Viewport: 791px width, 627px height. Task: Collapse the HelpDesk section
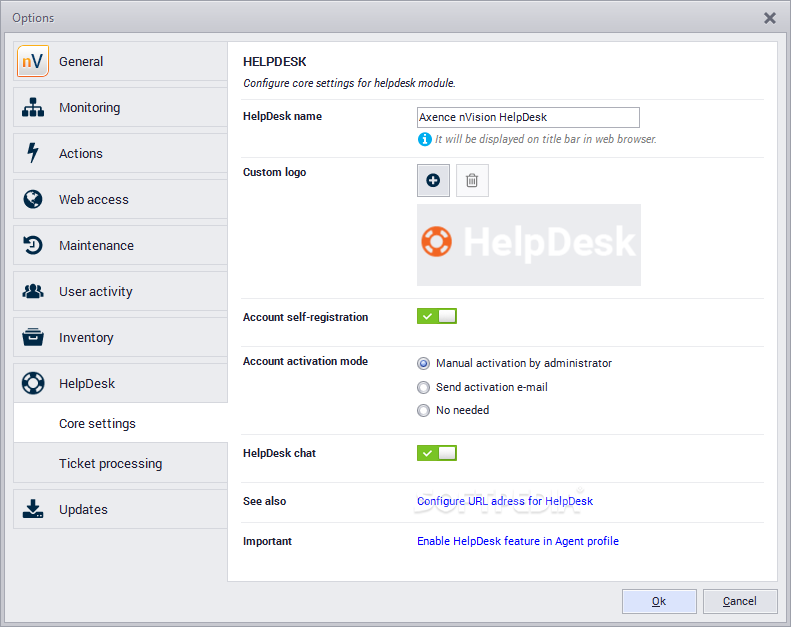click(x=121, y=383)
